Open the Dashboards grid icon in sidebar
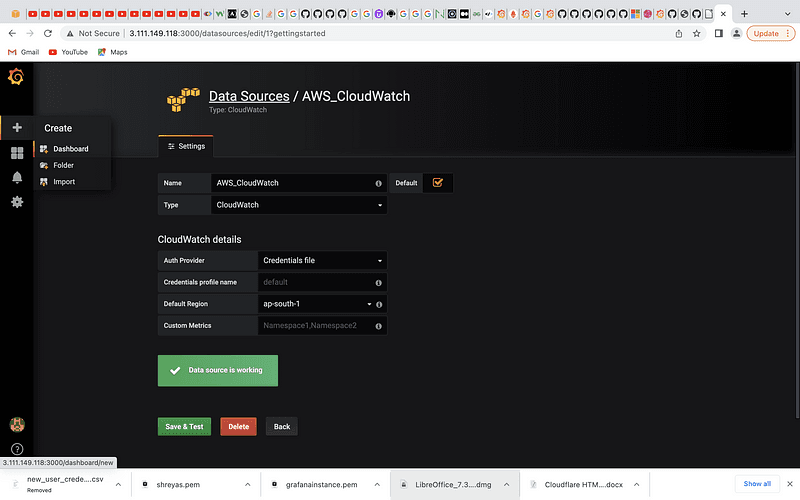The image size is (800, 500). pyautogui.click(x=17, y=153)
